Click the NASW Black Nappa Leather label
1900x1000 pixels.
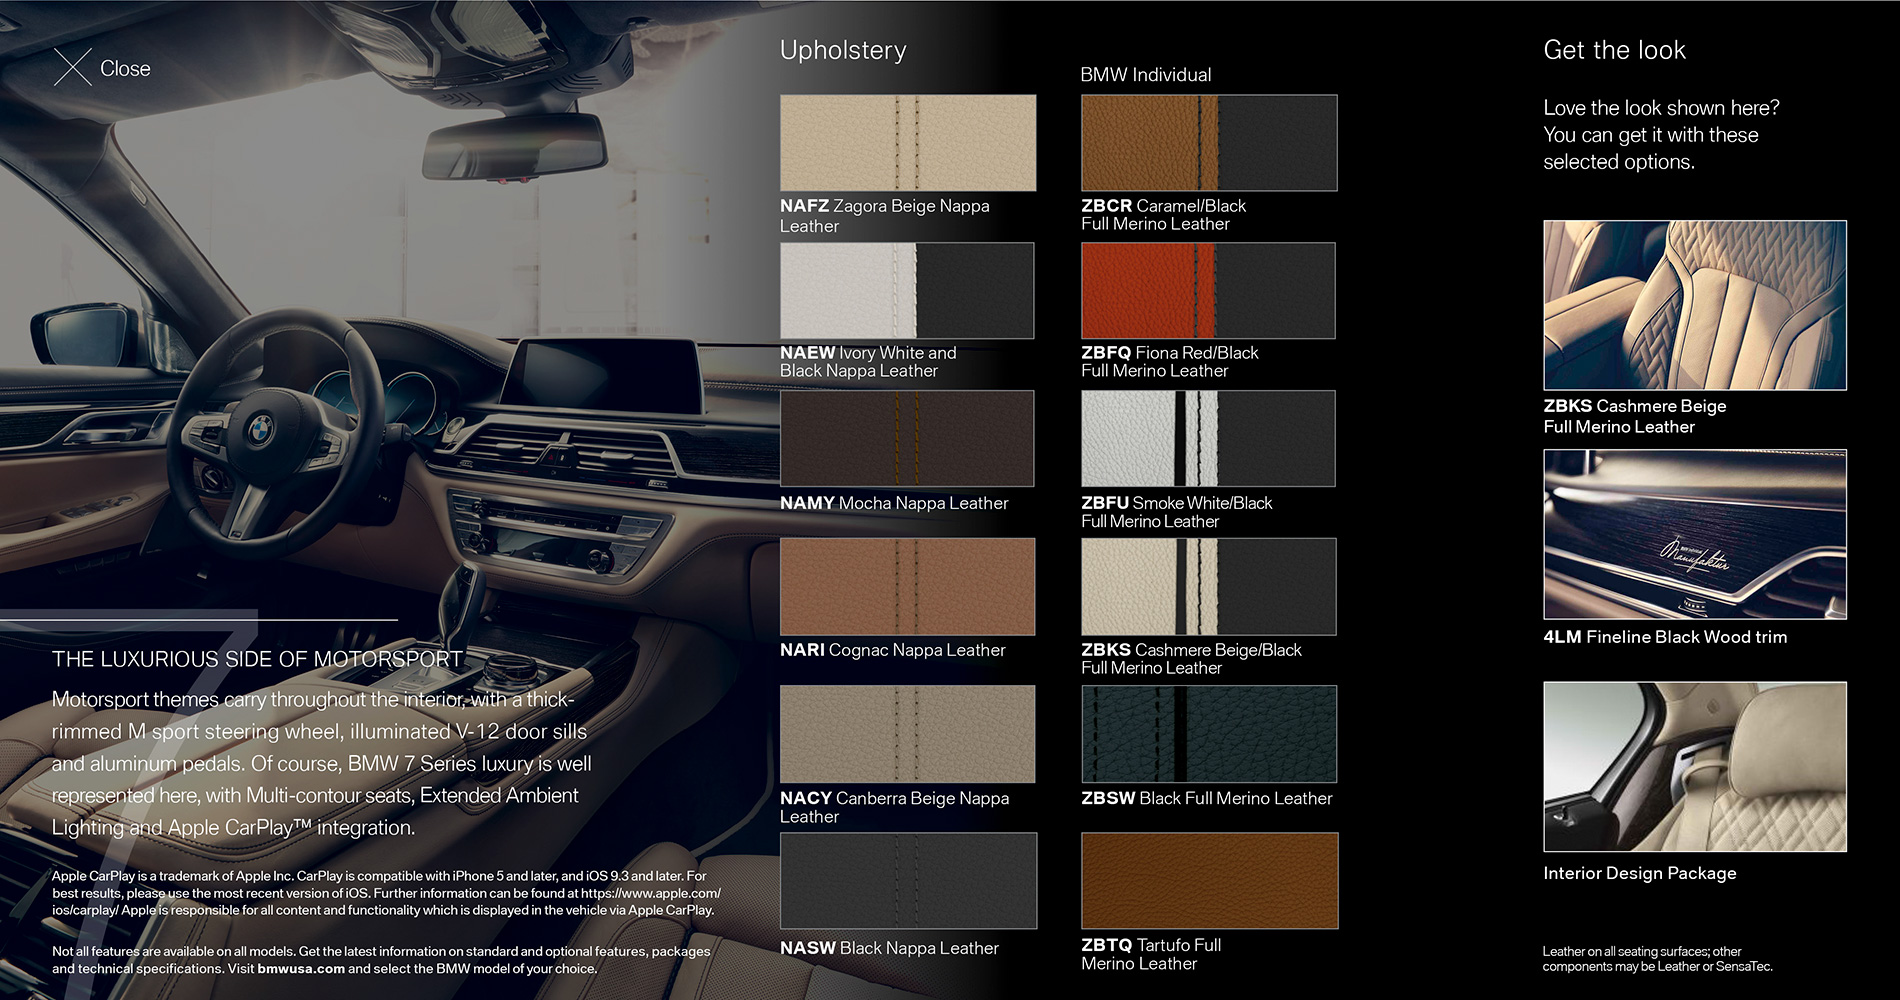[x=889, y=948]
